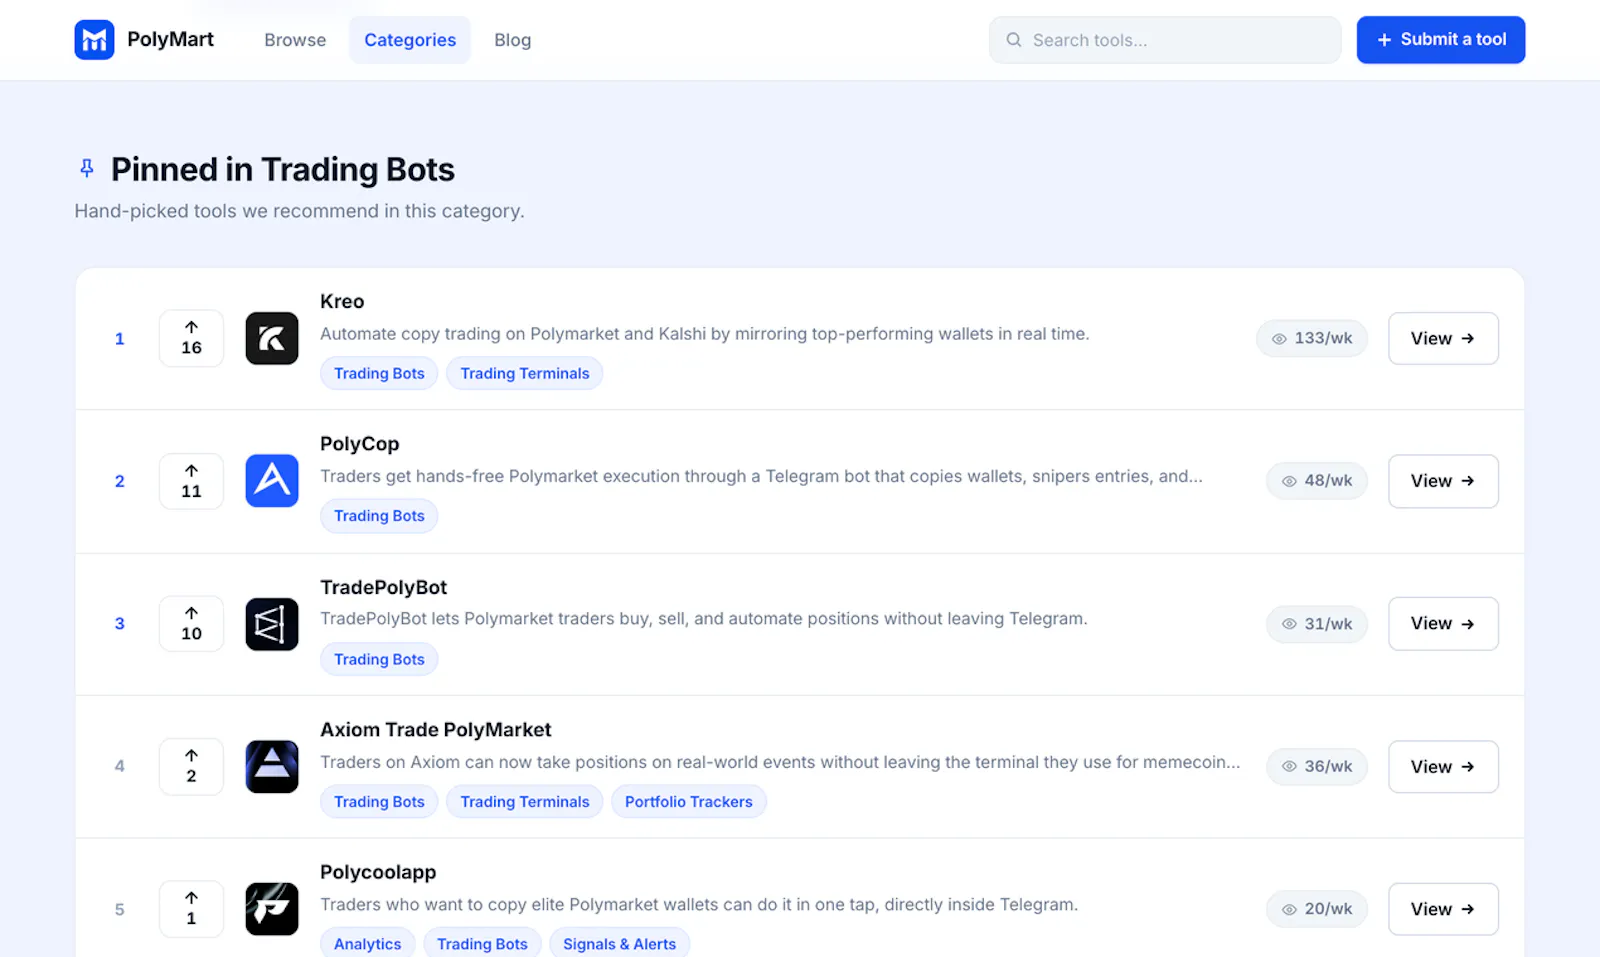This screenshot has width=1600, height=957.
Task: Click Pinned in Trading Bots heading
Action: point(282,170)
